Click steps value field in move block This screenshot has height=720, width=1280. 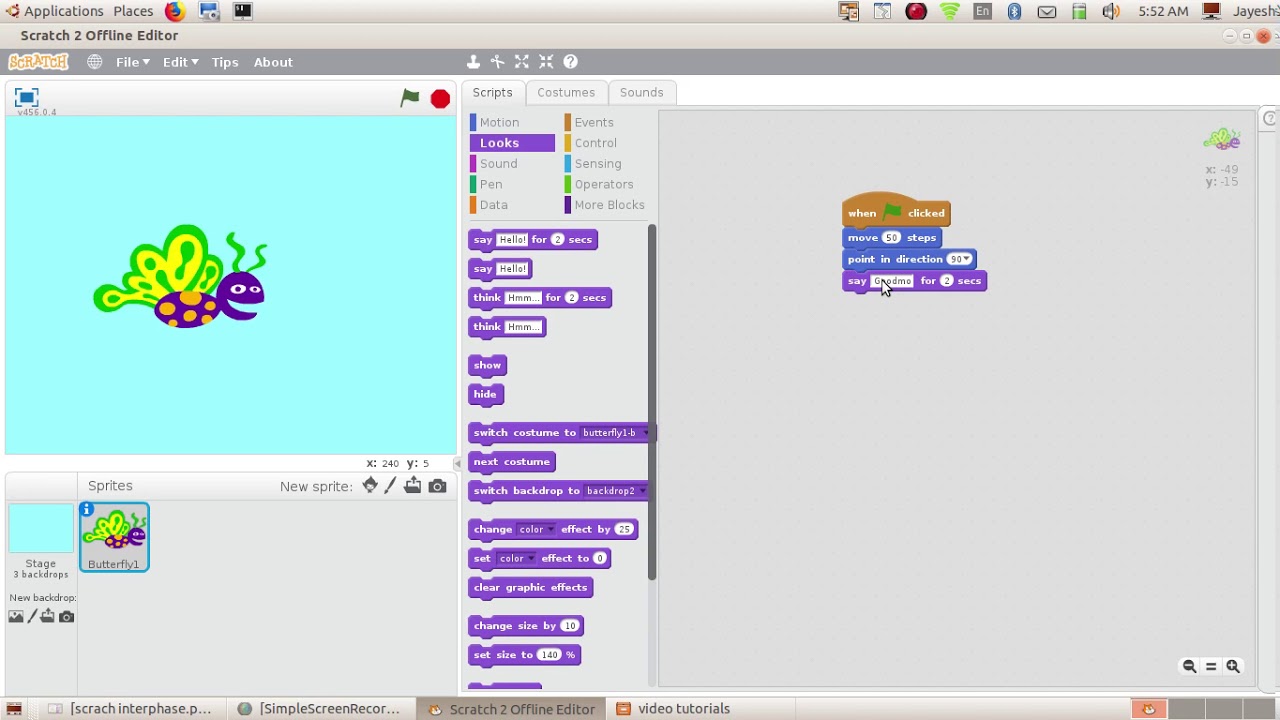point(891,238)
